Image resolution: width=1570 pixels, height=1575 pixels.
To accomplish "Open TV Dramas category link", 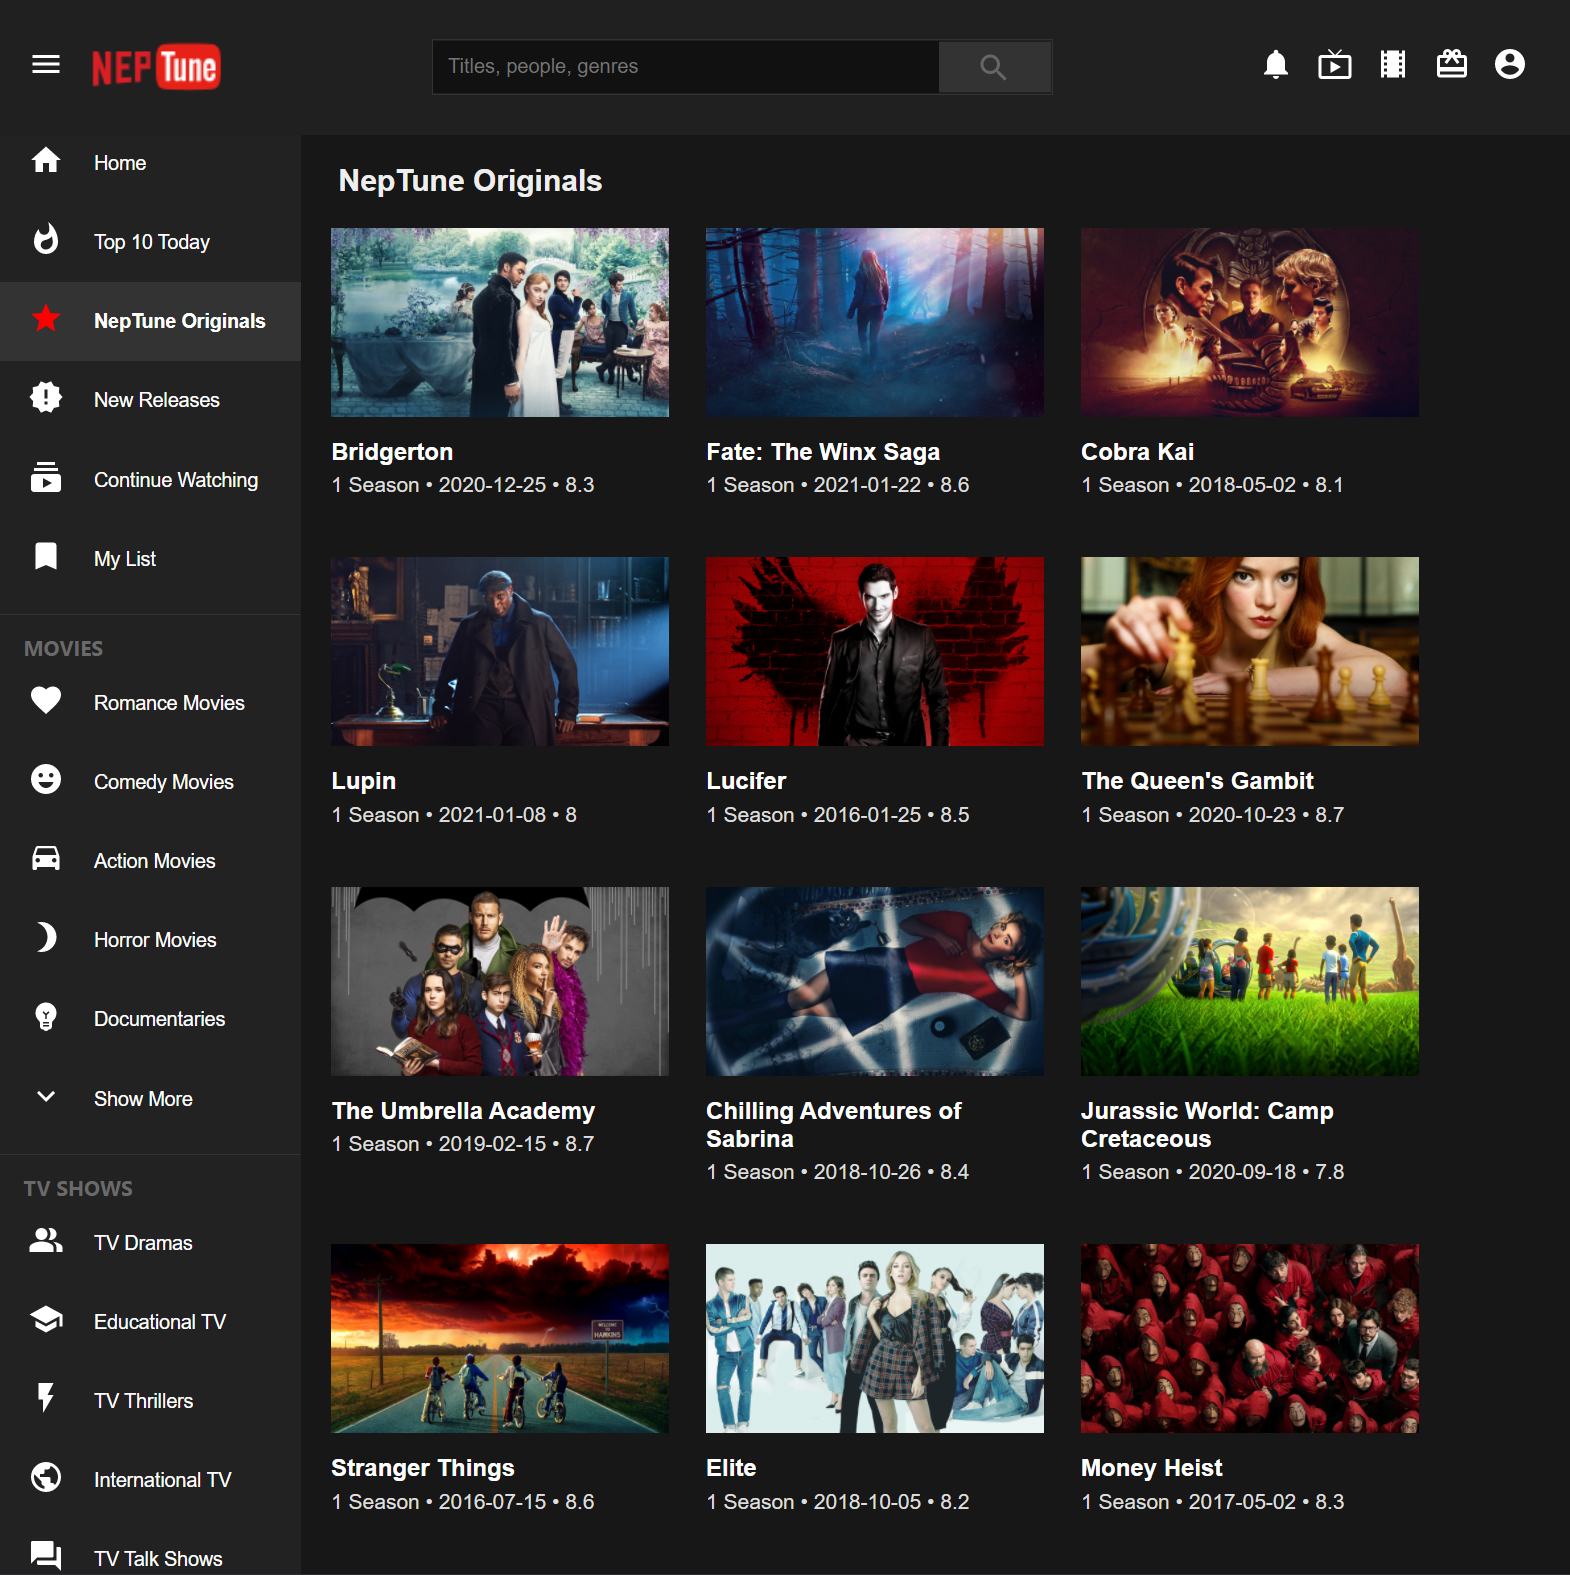I will [x=143, y=1243].
